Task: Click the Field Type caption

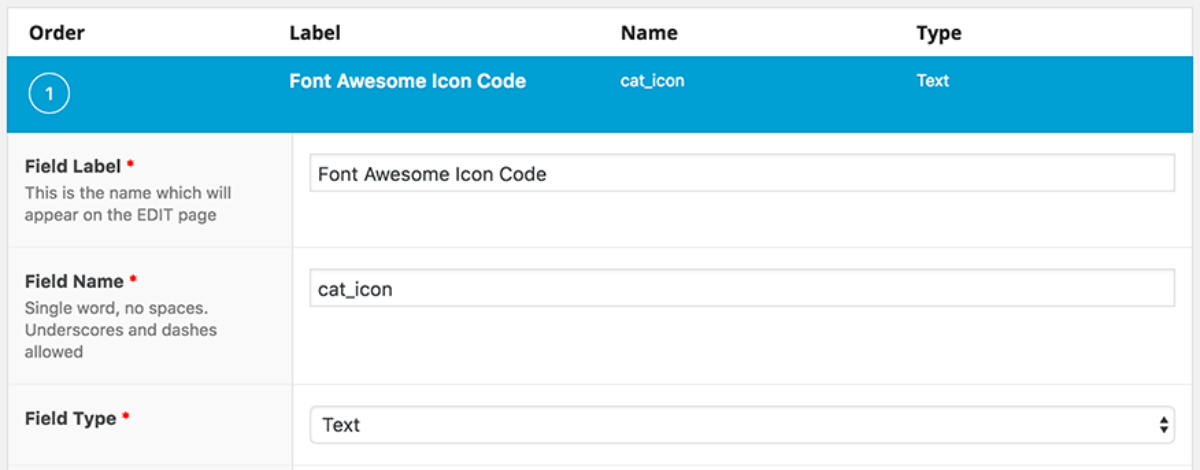Action: pyautogui.click(x=71, y=418)
